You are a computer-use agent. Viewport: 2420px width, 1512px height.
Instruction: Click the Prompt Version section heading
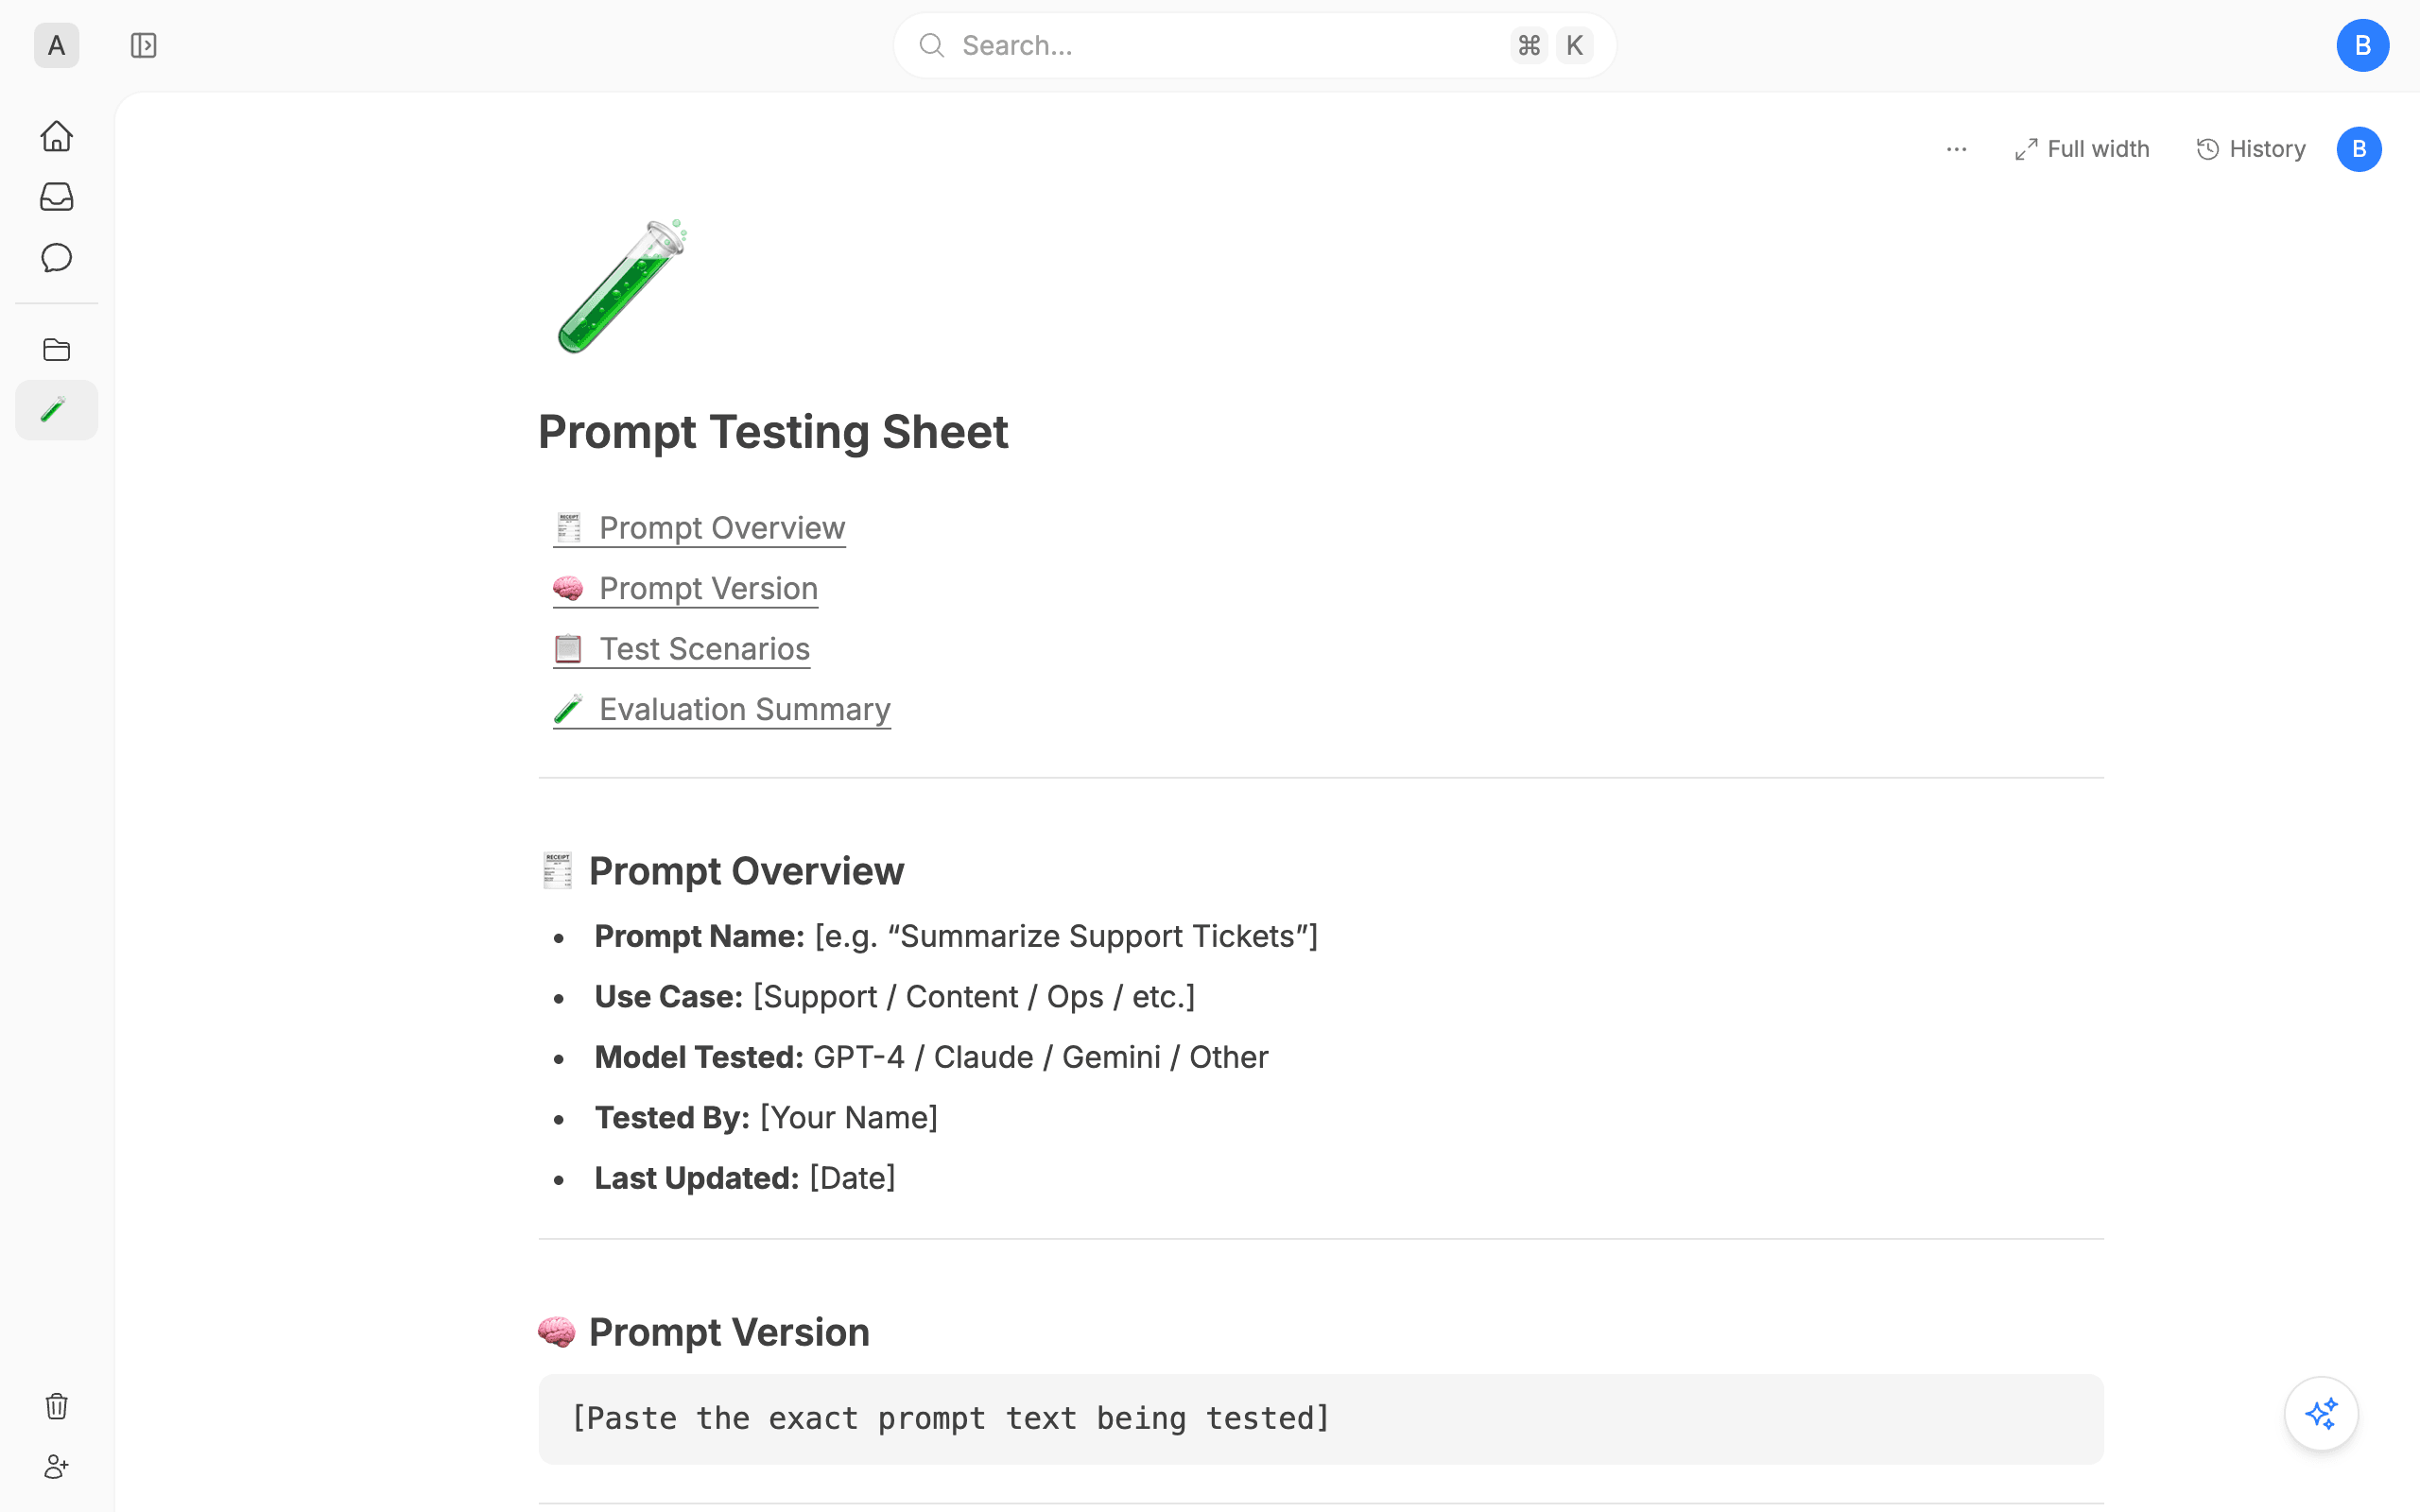tap(704, 1332)
